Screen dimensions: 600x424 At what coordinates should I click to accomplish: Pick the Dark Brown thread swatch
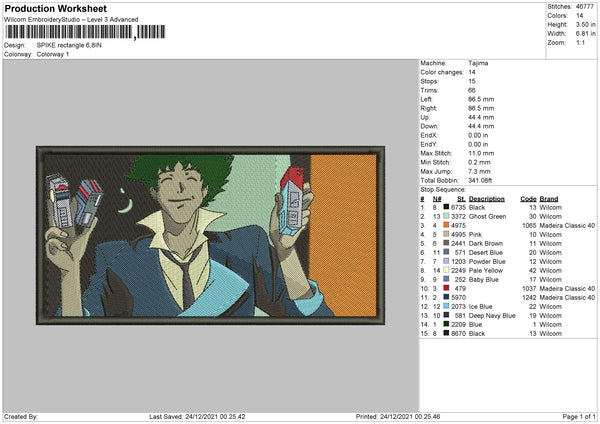pos(446,243)
